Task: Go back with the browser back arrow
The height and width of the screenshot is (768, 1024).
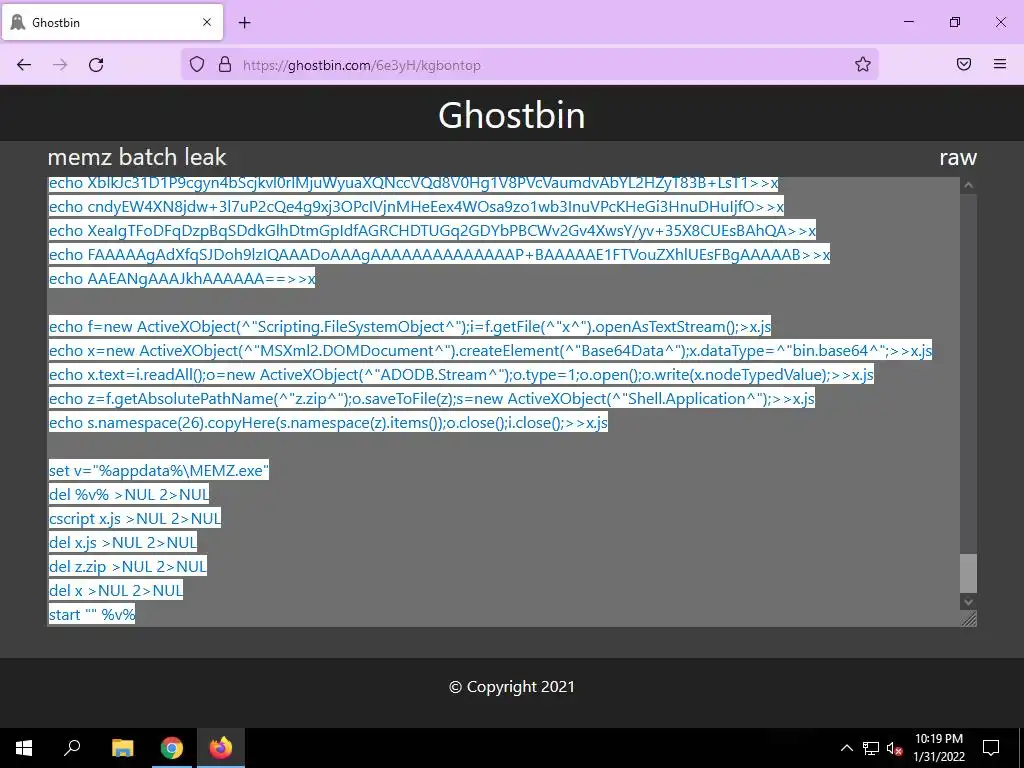Action: point(24,65)
